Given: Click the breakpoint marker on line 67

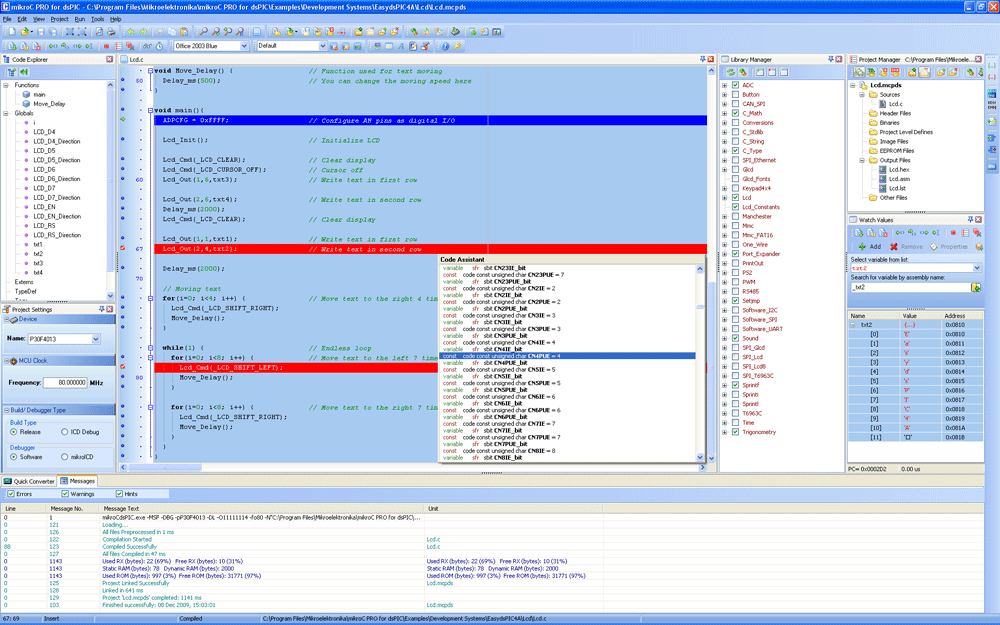Looking at the screenshot, I should [x=122, y=249].
